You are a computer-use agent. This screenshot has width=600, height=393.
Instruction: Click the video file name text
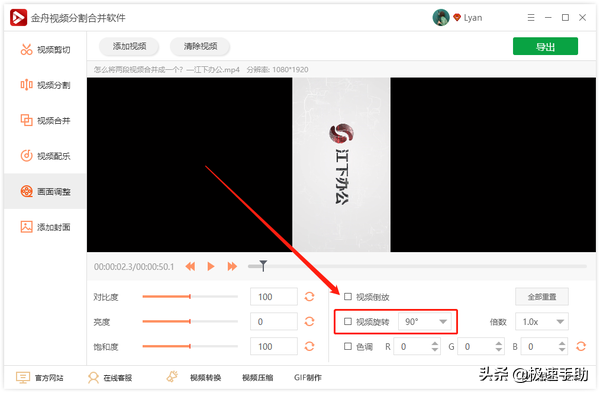point(166,70)
